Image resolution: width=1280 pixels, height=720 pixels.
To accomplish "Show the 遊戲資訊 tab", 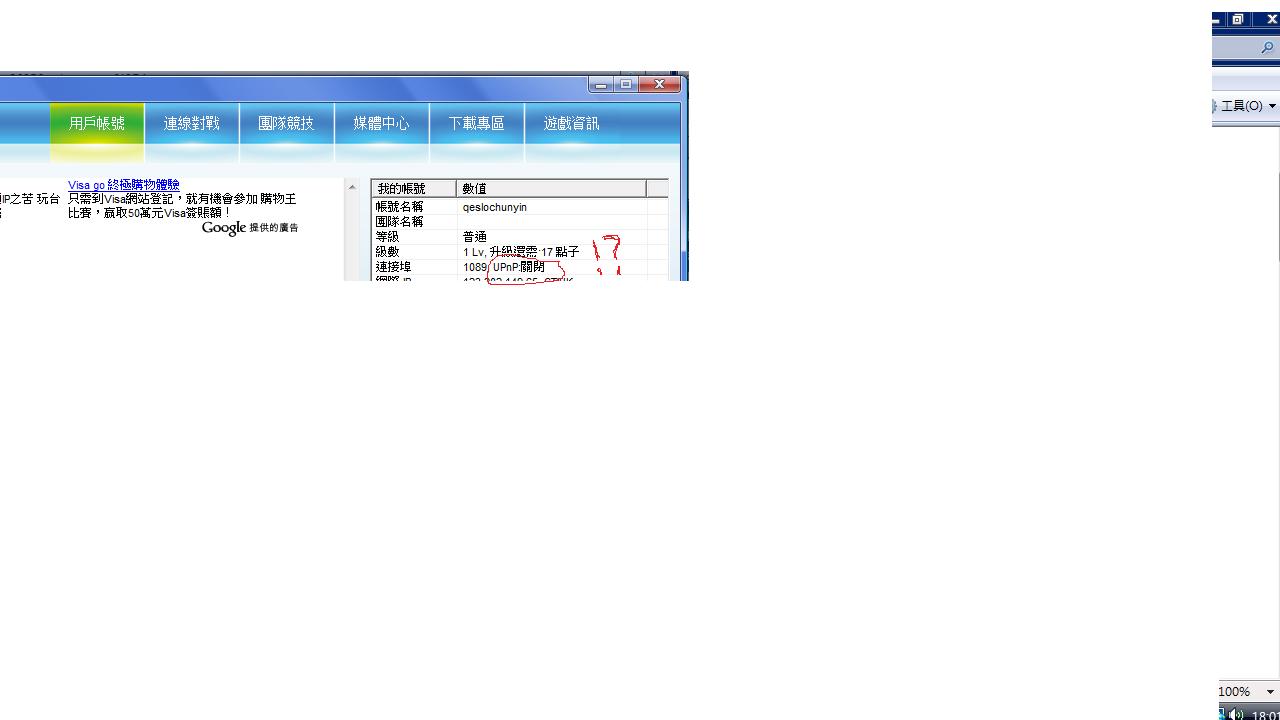I will pos(572,124).
